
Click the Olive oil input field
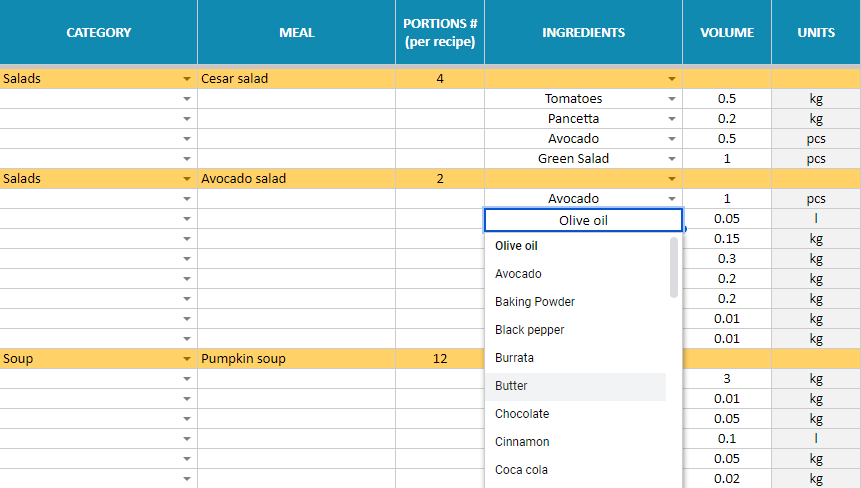tap(583, 221)
